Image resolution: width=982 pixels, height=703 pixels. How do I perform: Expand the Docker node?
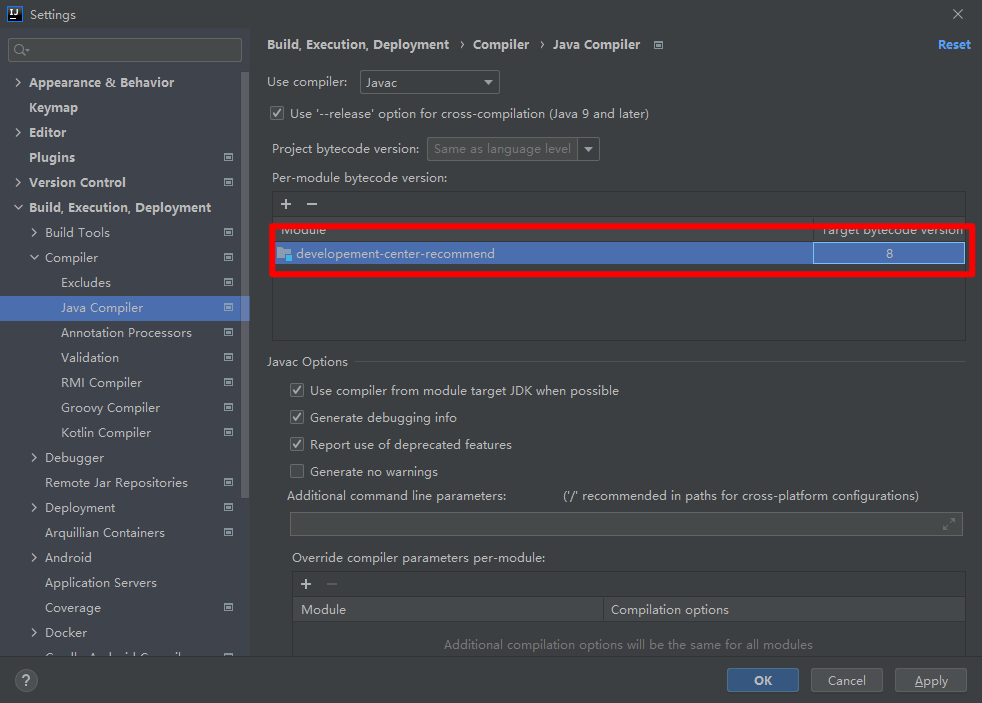(x=34, y=632)
